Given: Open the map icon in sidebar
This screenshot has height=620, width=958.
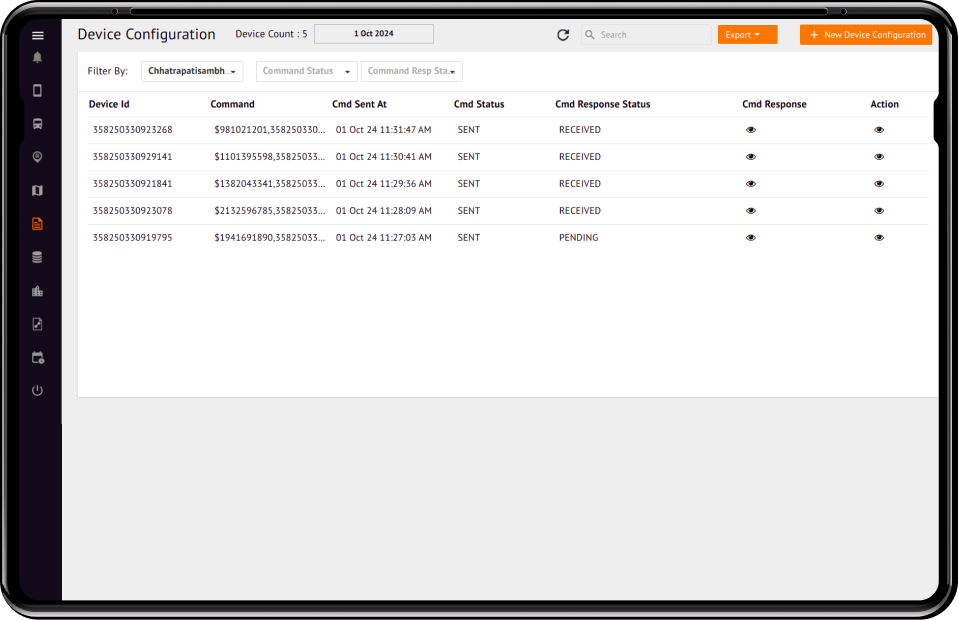Looking at the screenshot, I should 38,190.
